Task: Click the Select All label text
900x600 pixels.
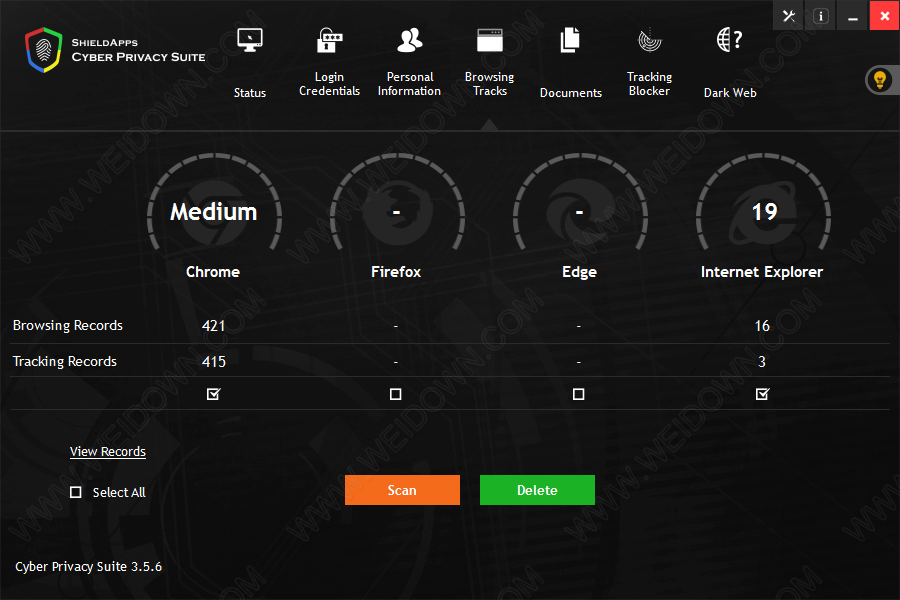Action: coord(119,492)
